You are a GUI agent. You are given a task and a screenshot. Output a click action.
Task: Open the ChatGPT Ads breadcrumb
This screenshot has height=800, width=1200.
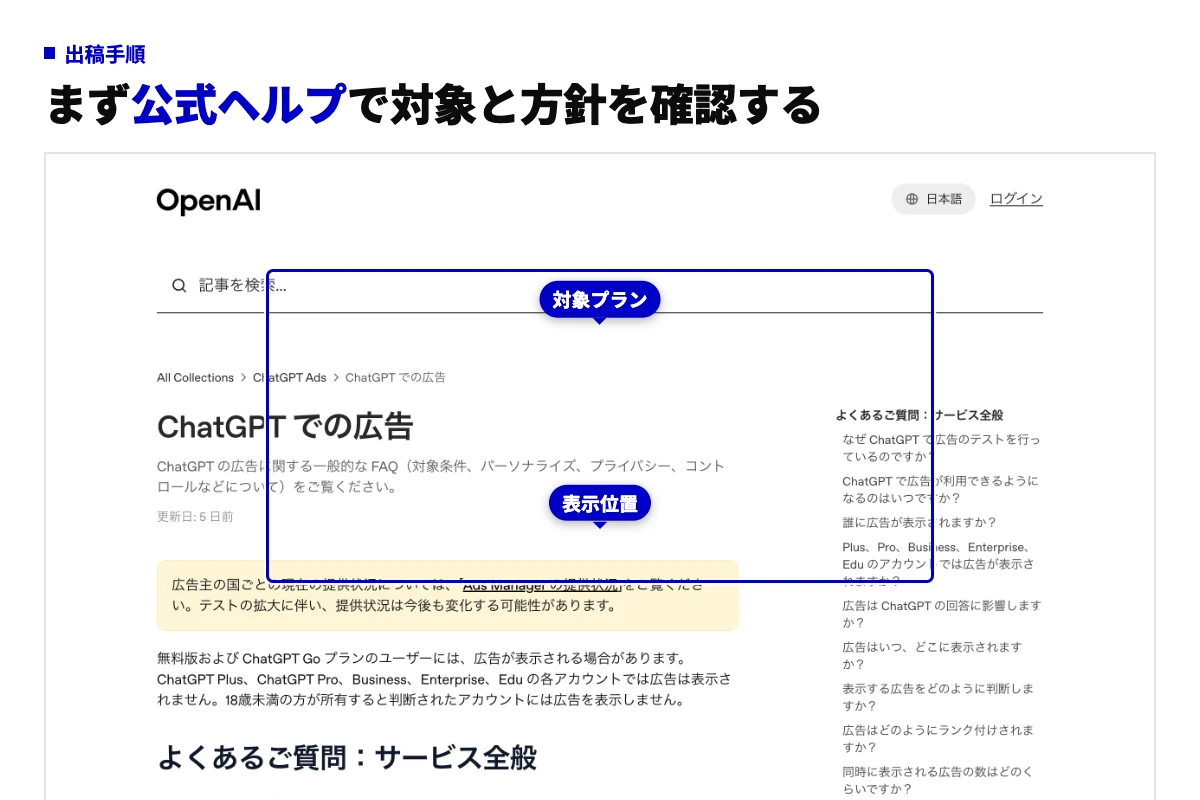289,378
